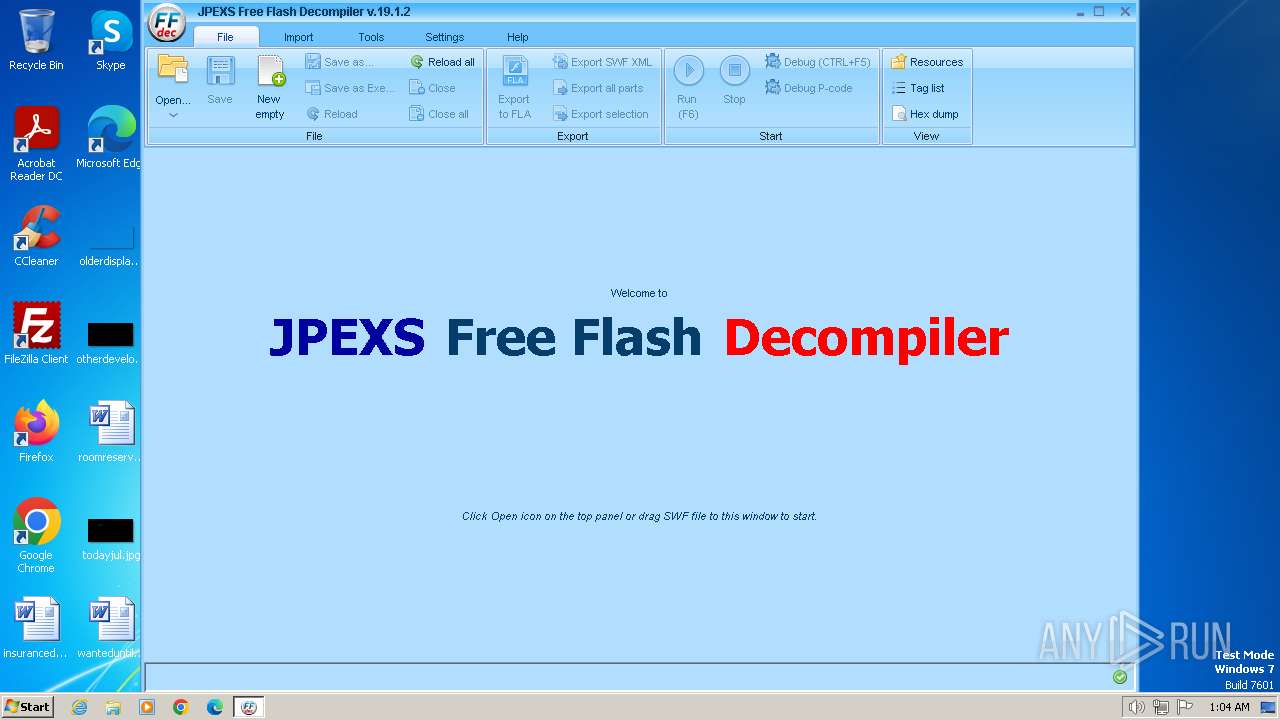Choose Save as Exe option
Viewport: 1280px width, 720px height.
[x=350, y=88]
